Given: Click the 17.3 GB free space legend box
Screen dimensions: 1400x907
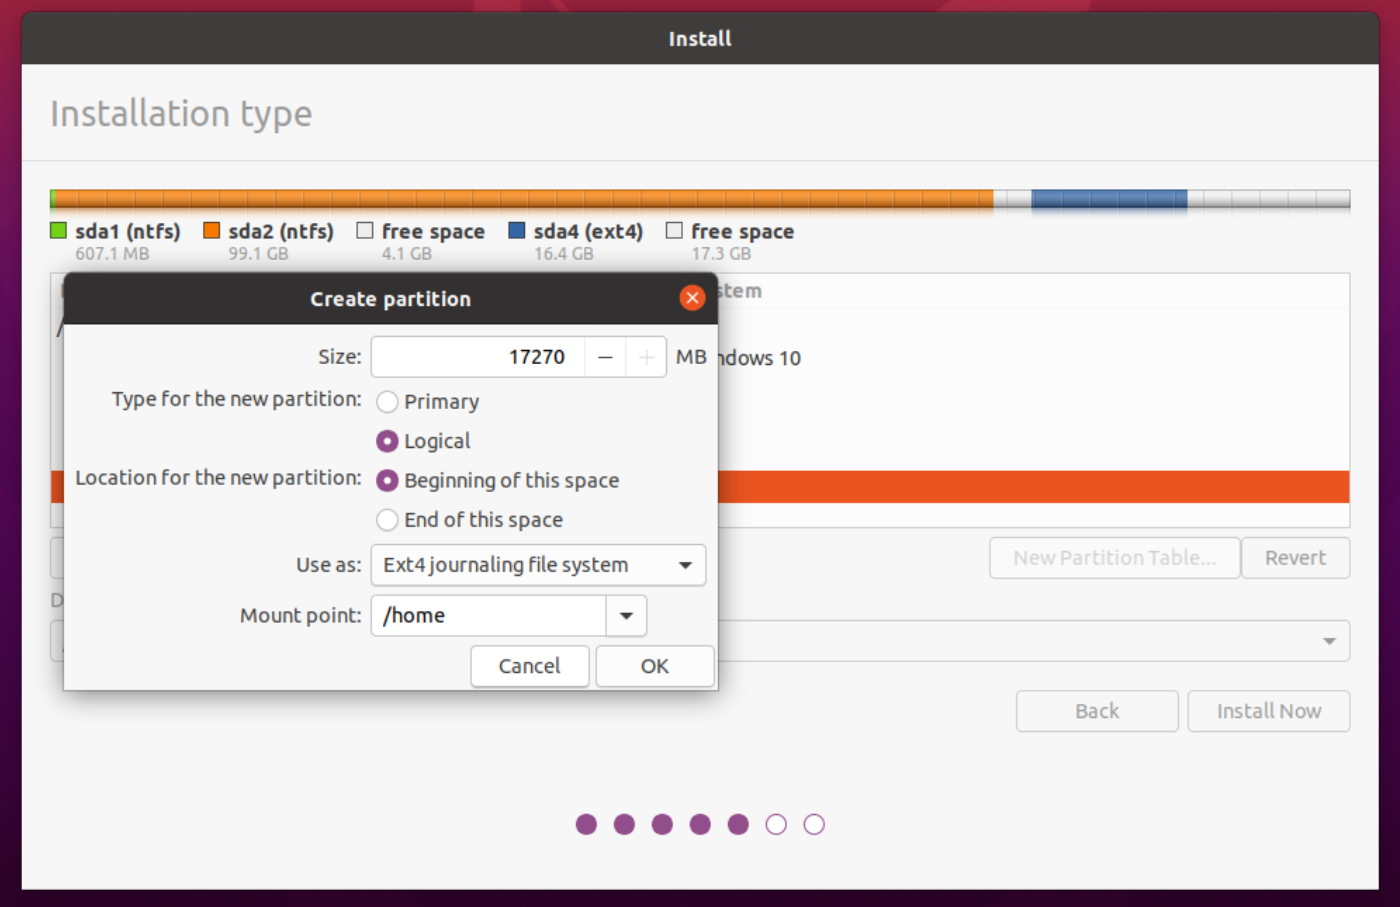Looking at the screenshot, I should (674, 231).
